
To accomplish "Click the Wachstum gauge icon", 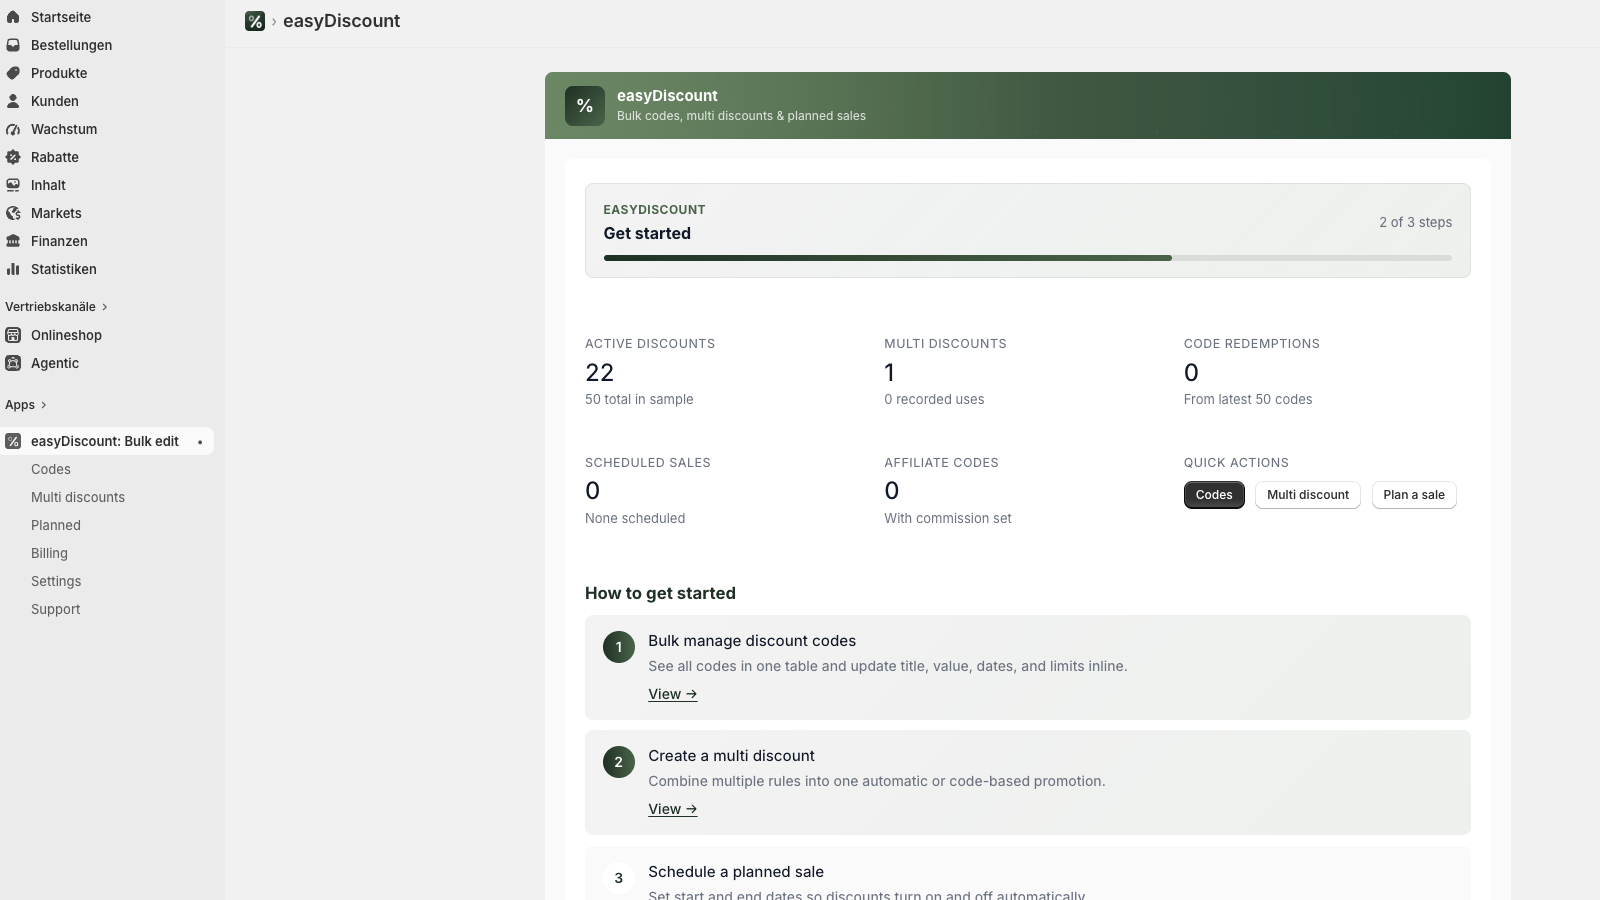I will pos(13,129).
